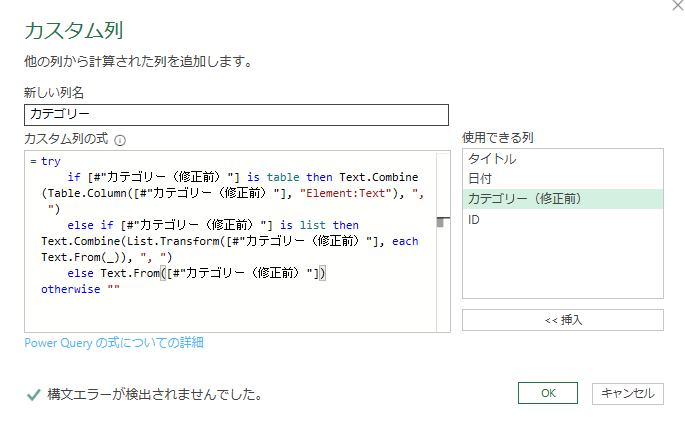The height and width of the screenshot is (427, 685).
Task: Click on Table.Column in the formula text
Action: 81,193
